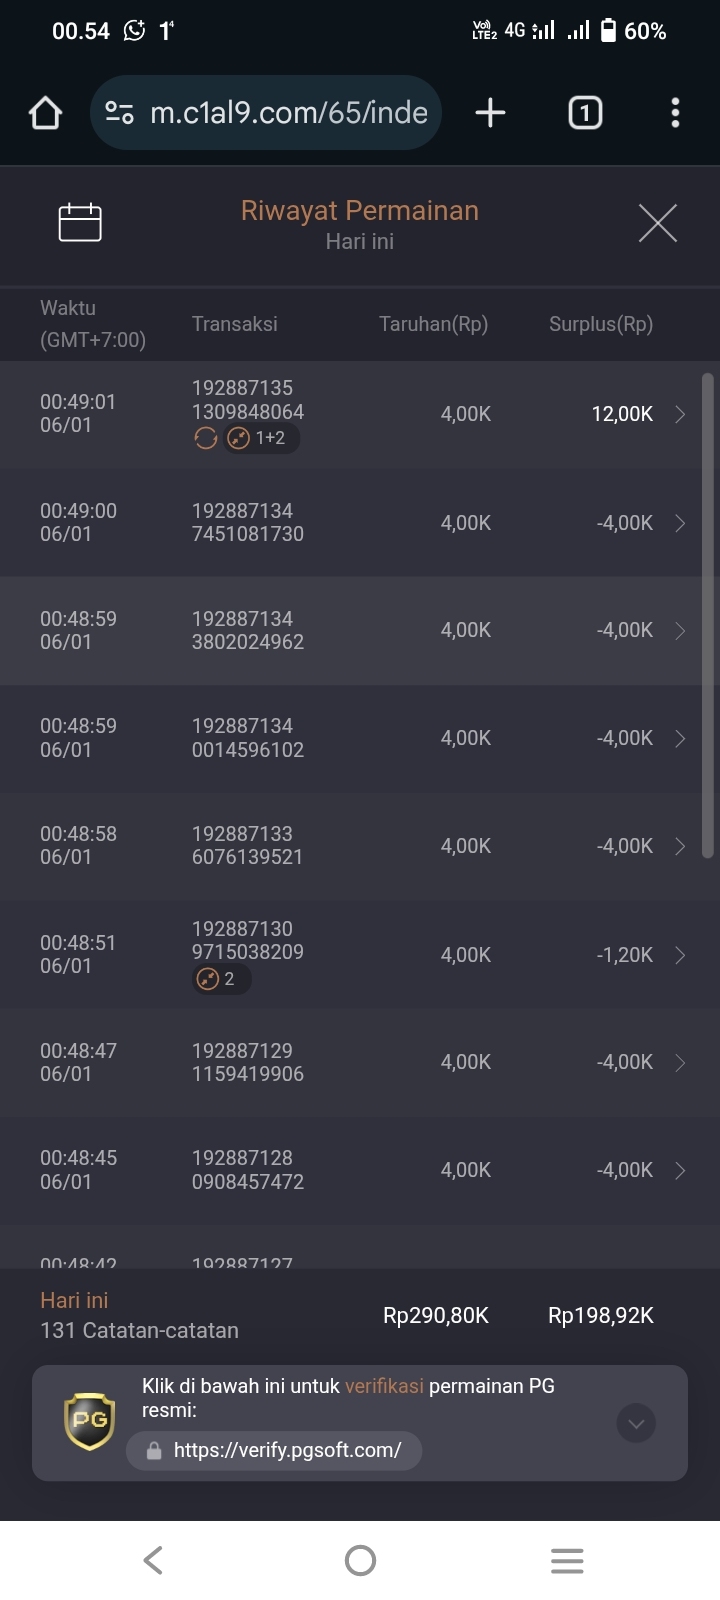Open the browser three-dot menu
This screenshot has width=720, height=1600.
675,113
